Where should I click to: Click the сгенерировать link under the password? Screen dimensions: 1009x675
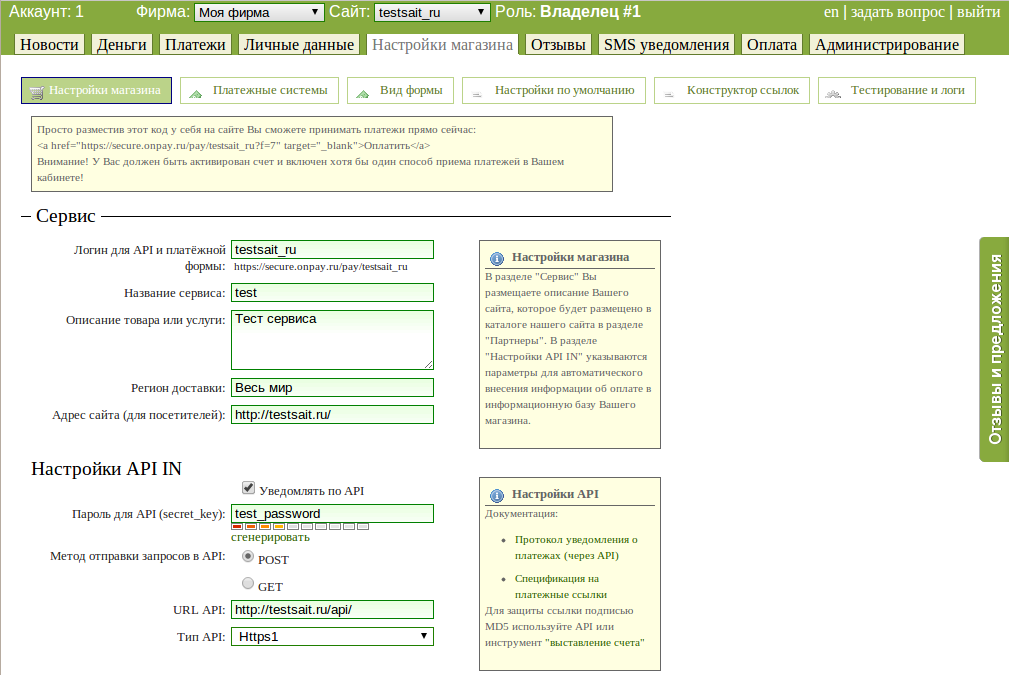click(270, 537)
